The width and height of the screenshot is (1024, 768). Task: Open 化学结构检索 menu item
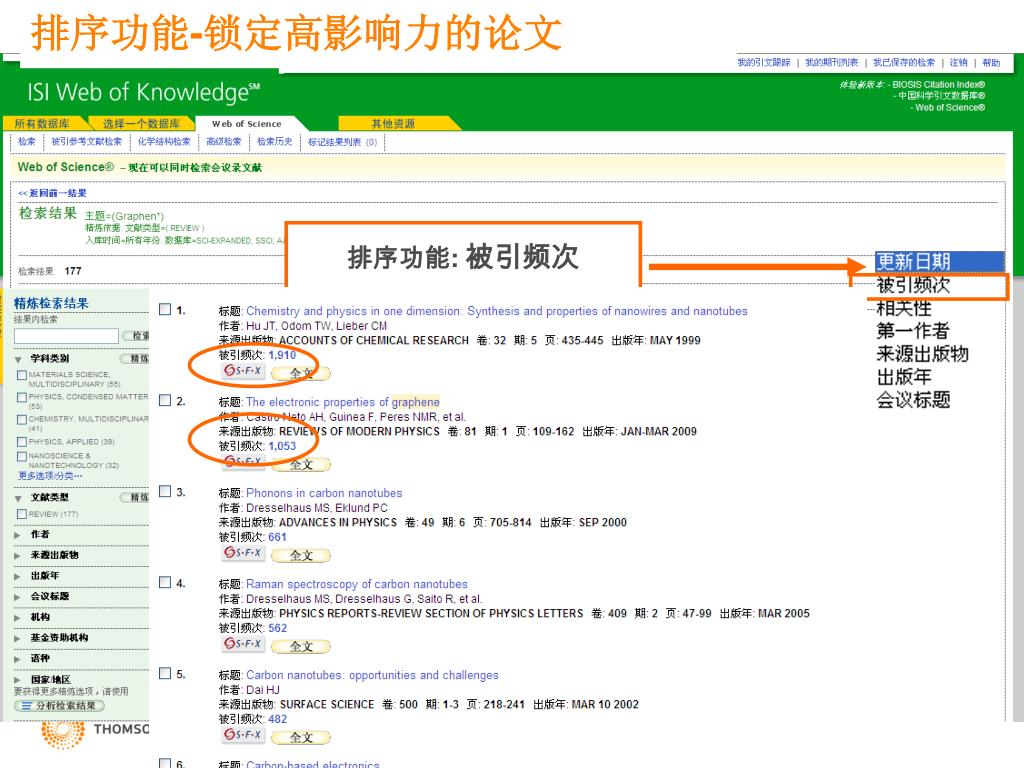164,142
